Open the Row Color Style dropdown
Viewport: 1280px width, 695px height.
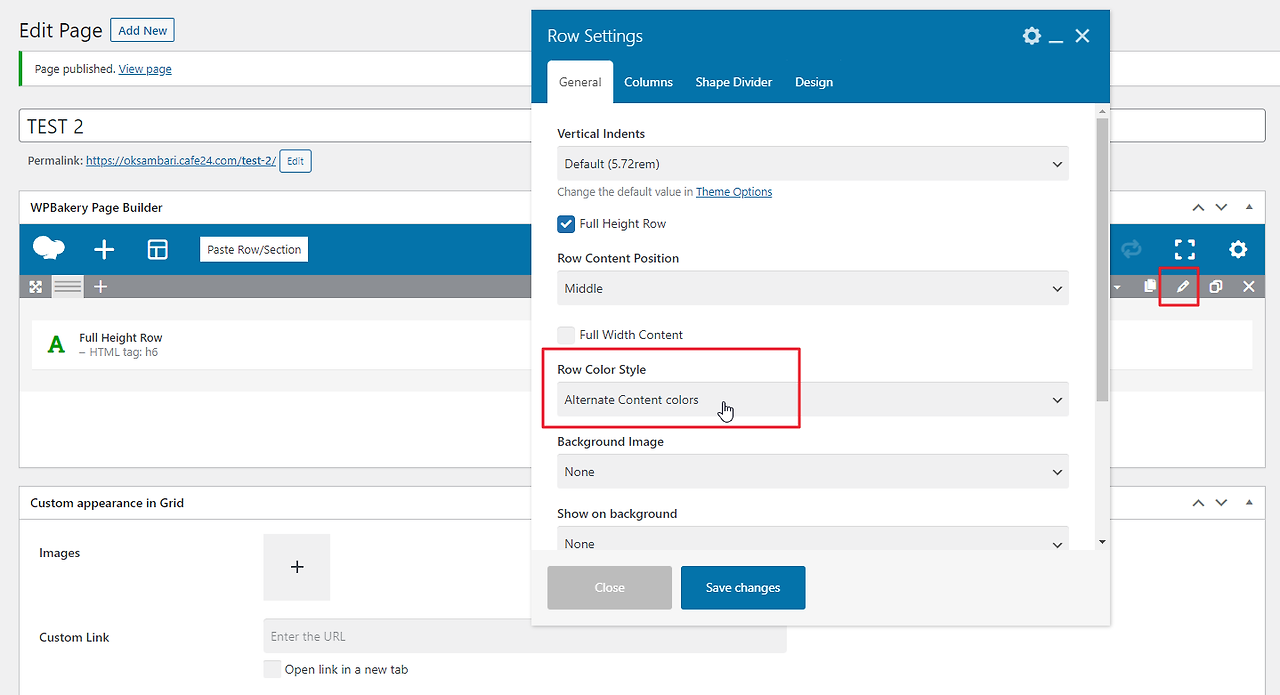pyautogui.click(x=812, y=400)
